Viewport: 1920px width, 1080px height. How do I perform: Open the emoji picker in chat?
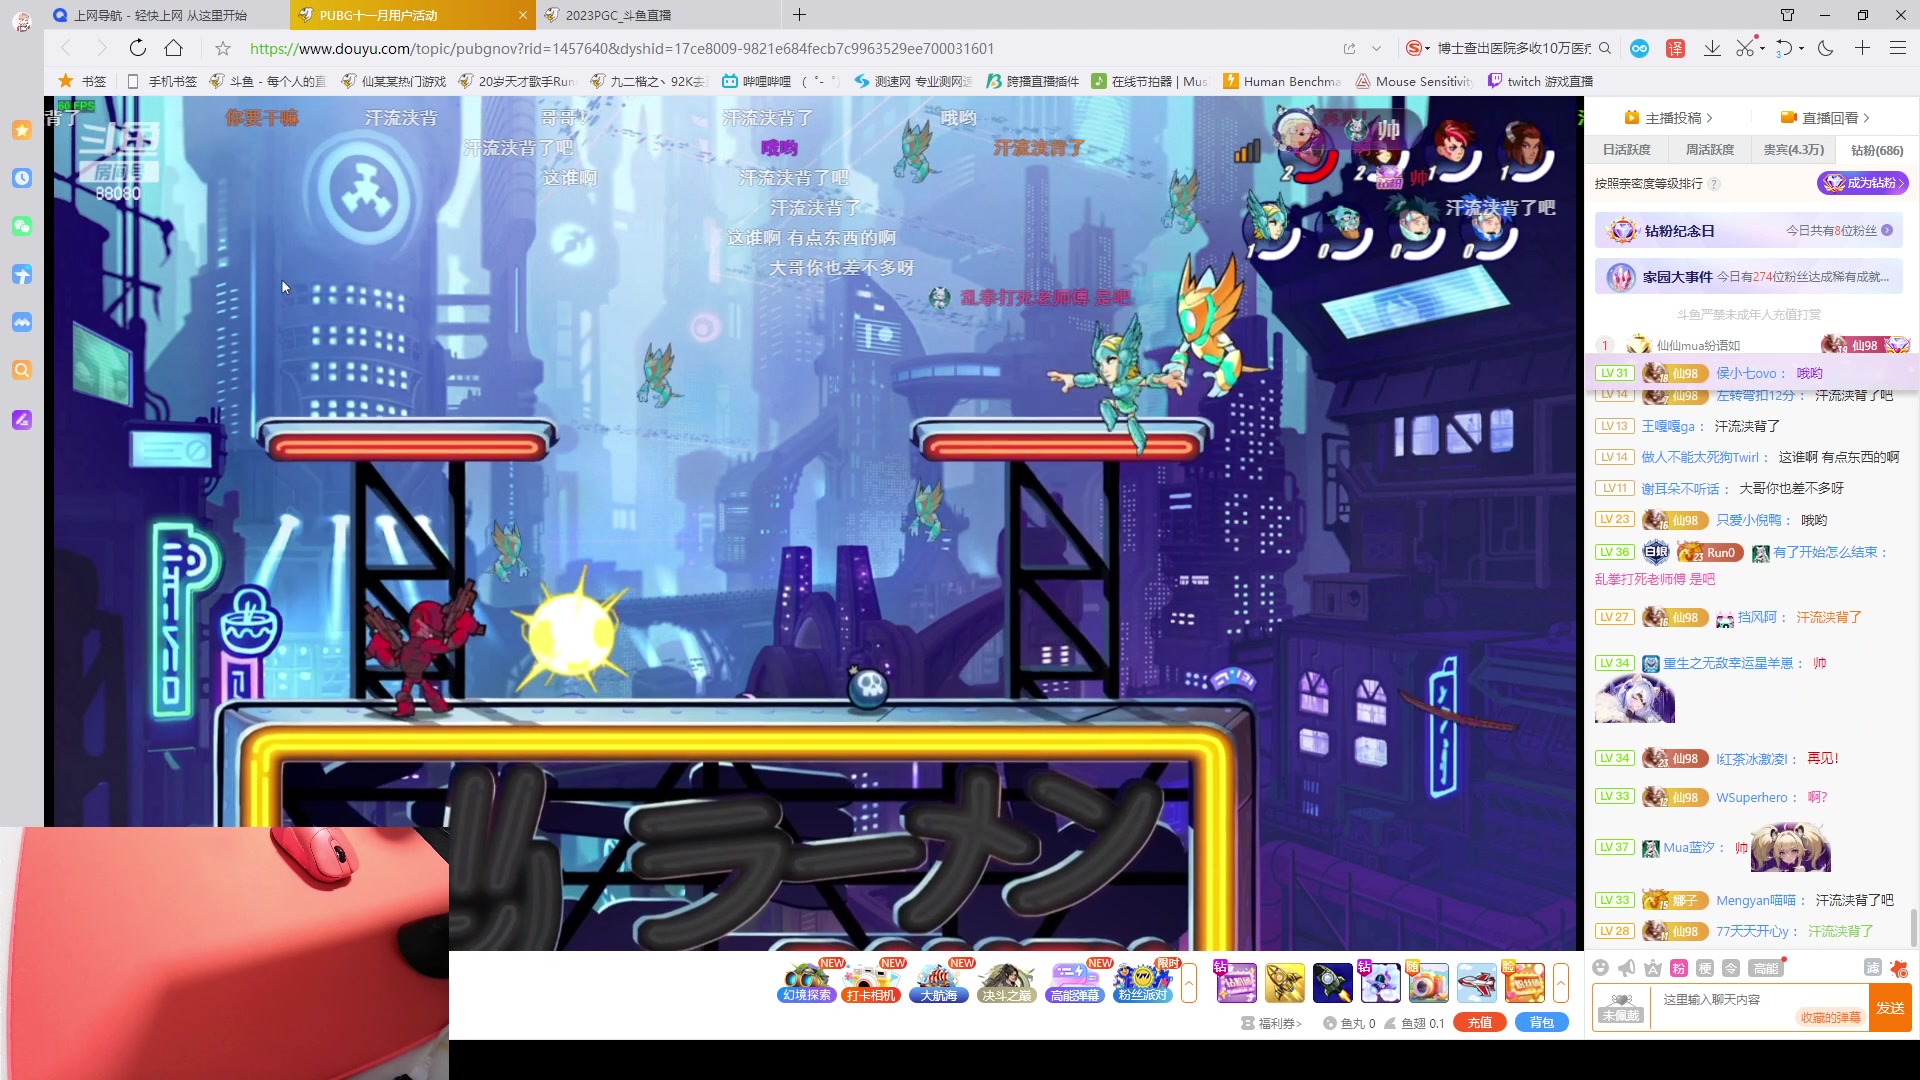point(1600,967)
